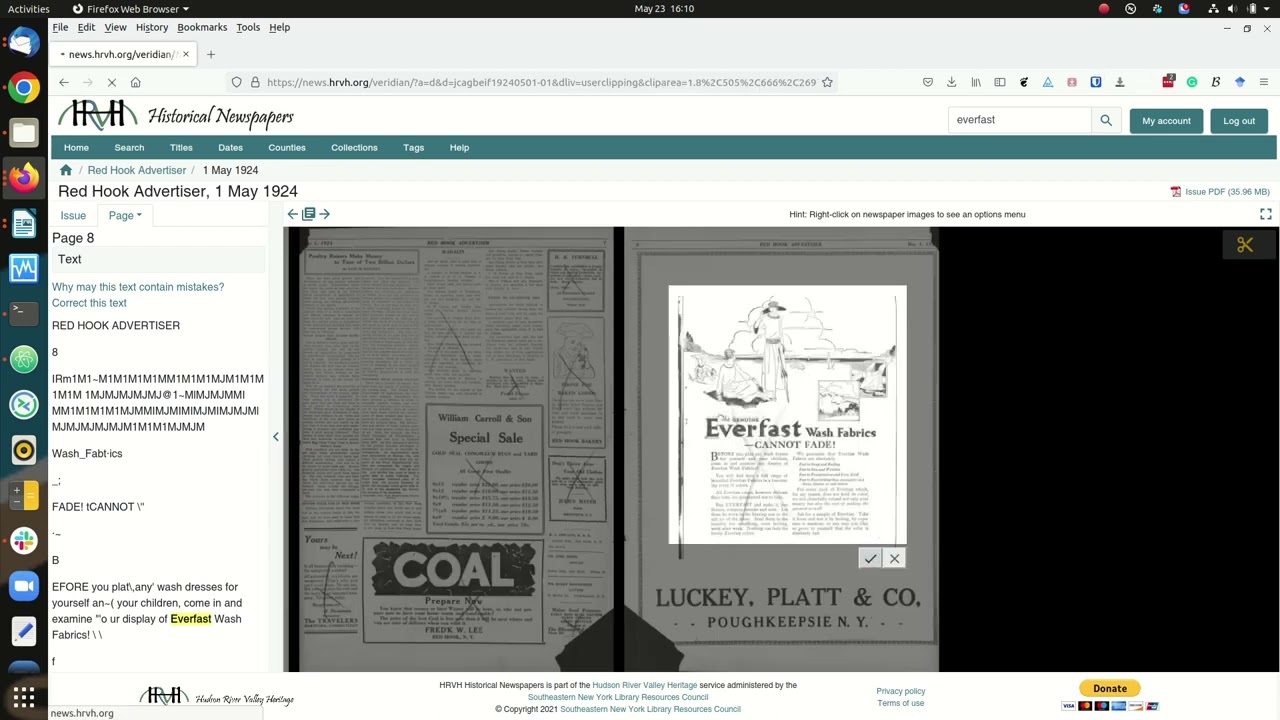Open the Firefox hamburger menu
1280x720 pixels.
1264,82
